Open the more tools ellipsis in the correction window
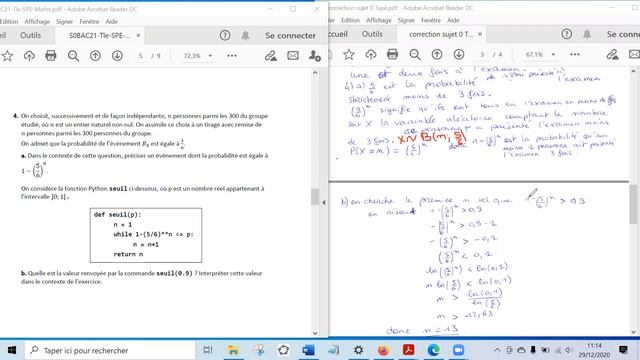The image size is (640, 360). tap(575, 54)
